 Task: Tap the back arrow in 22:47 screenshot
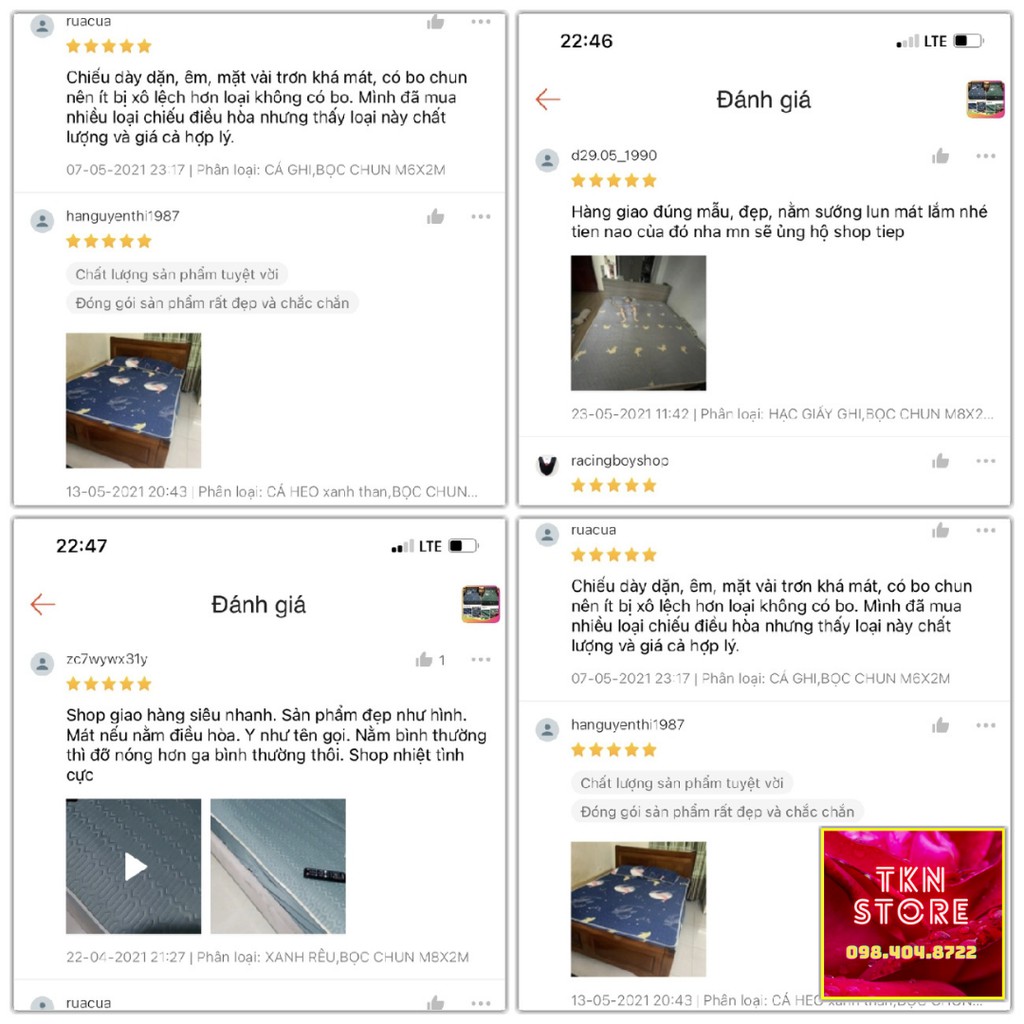tap(42, 604)
